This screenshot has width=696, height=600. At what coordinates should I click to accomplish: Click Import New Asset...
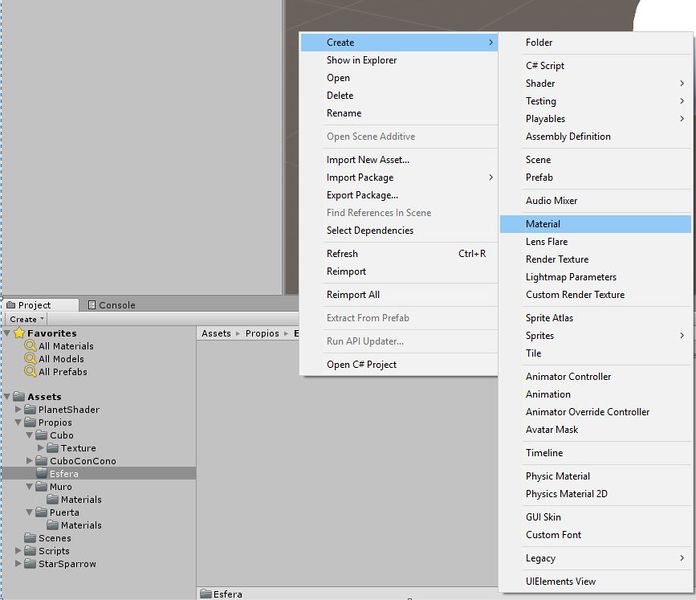399,160
